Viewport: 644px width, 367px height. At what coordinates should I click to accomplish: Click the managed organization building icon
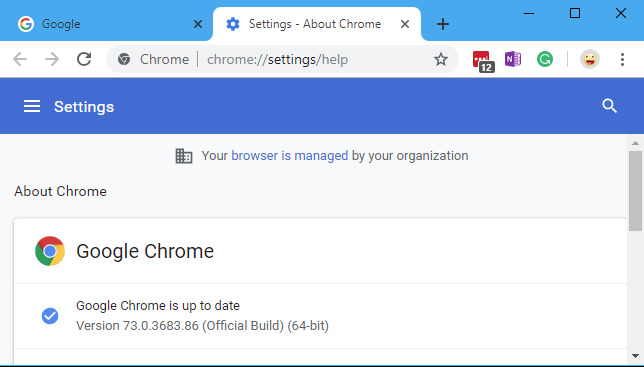click(x=184, y=156)
